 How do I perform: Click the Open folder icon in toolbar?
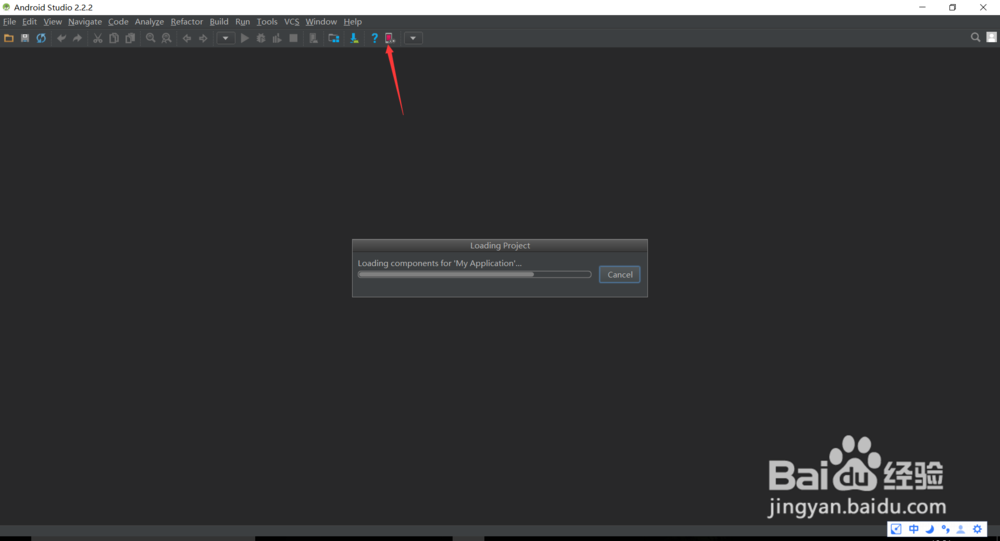click(9, 38)
